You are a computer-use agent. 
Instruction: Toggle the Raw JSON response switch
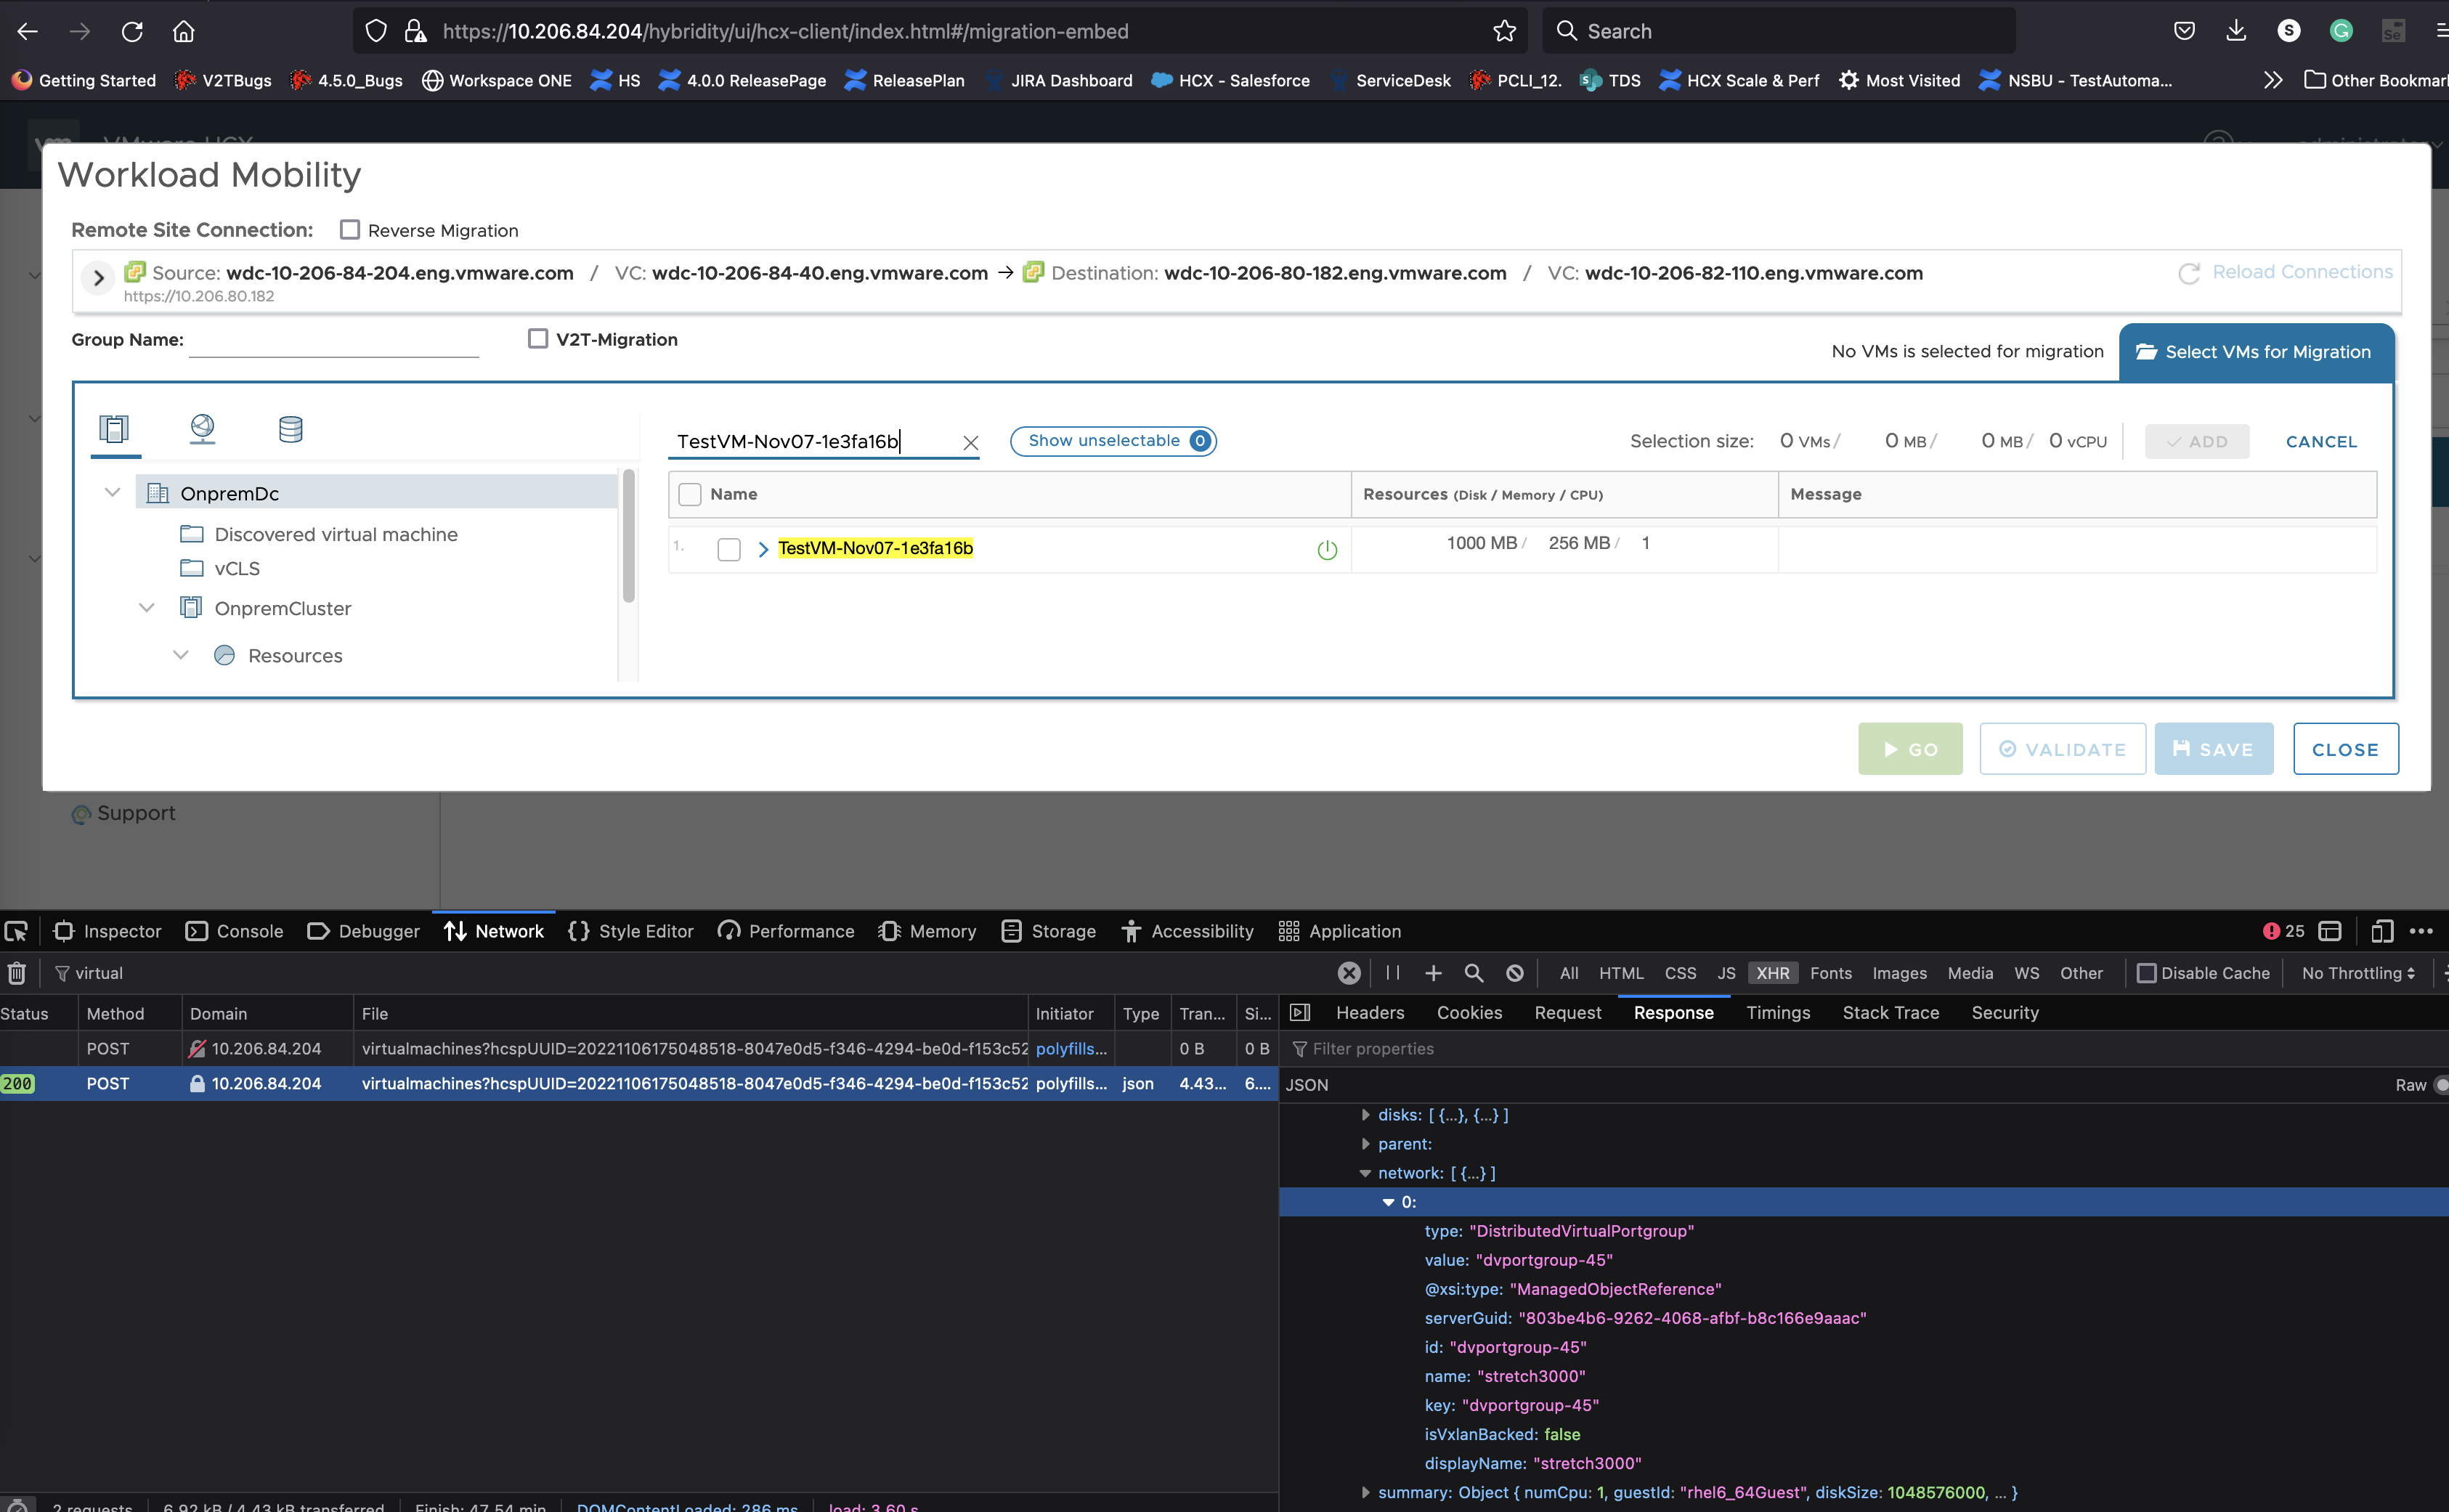[x=2440, y=1085]
